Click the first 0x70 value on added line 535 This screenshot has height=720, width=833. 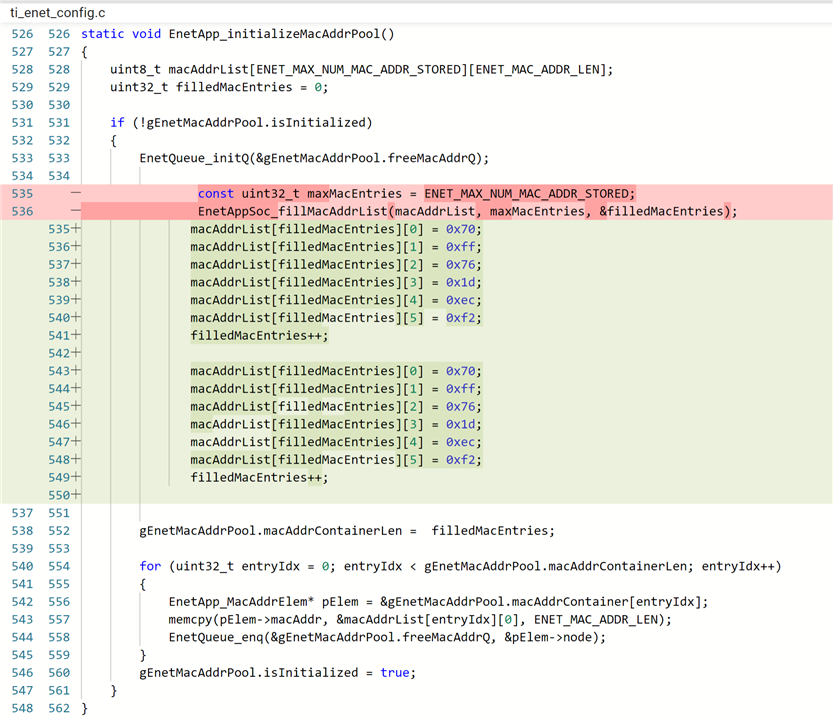click(x=461, y=229)
